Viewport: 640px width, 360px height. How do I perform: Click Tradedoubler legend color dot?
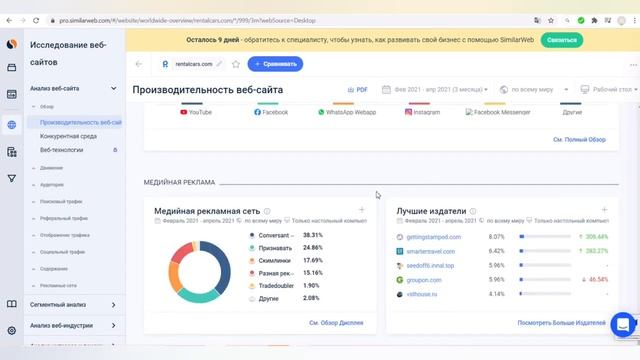point(252,286)
